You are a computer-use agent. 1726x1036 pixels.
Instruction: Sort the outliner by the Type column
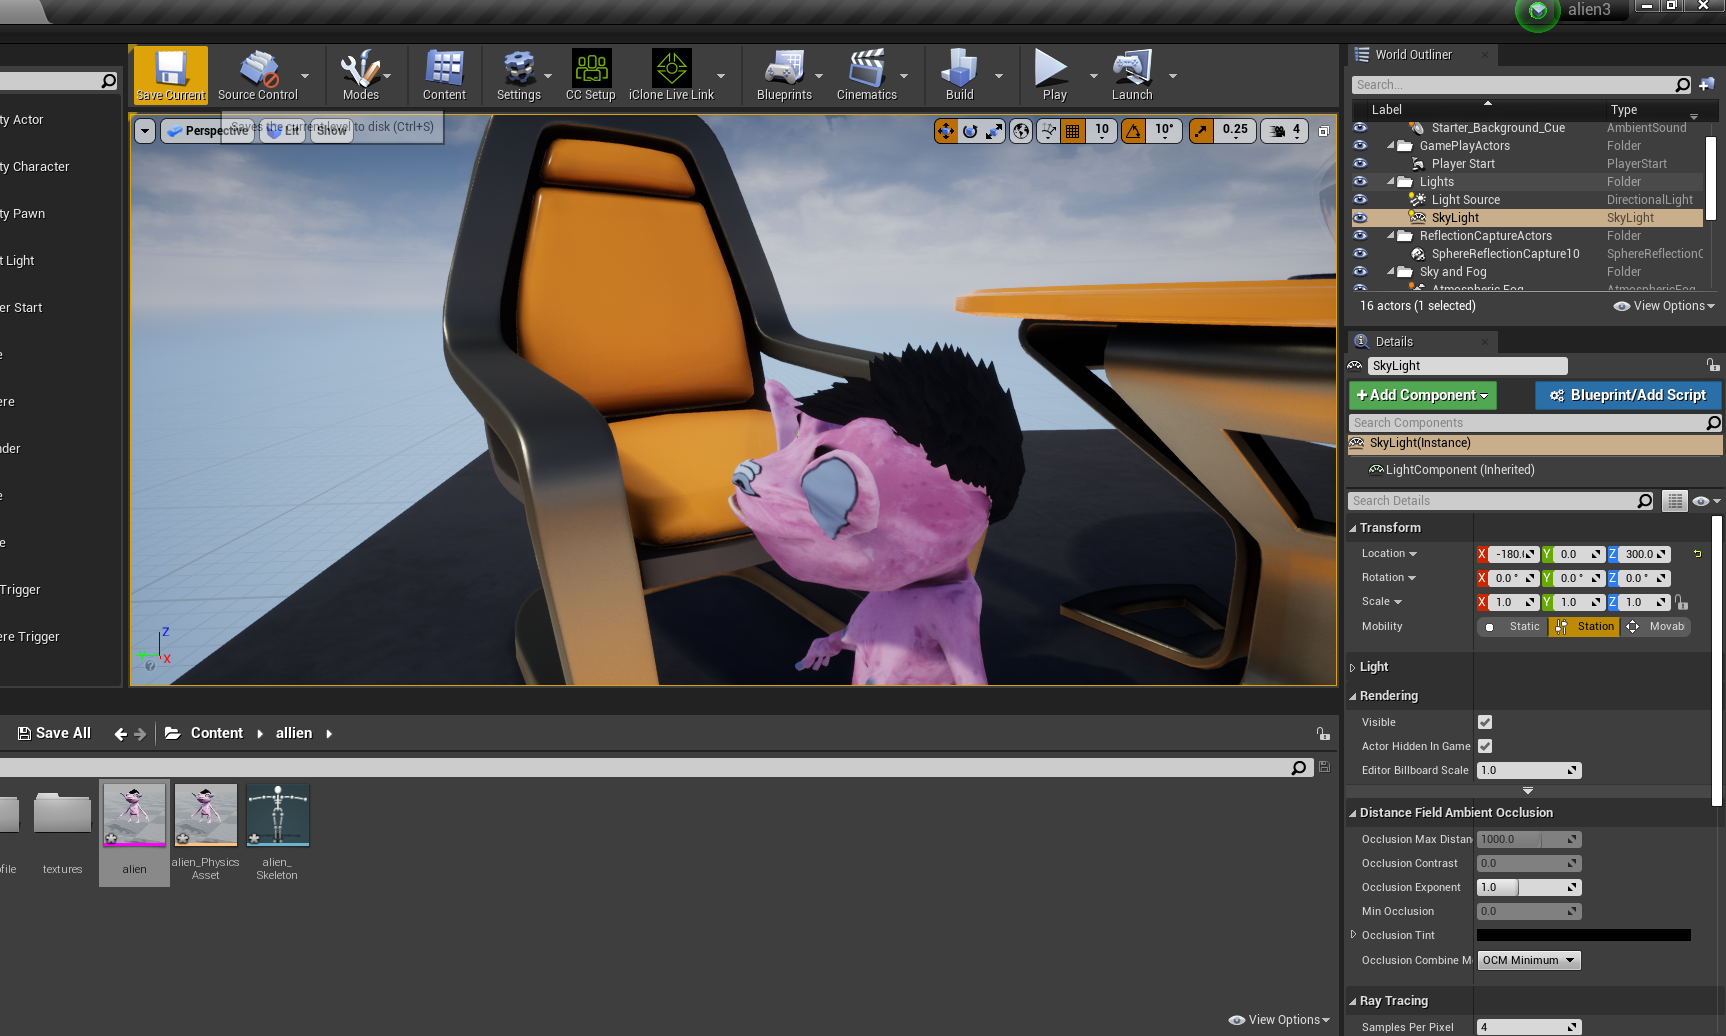[1623, 110]
